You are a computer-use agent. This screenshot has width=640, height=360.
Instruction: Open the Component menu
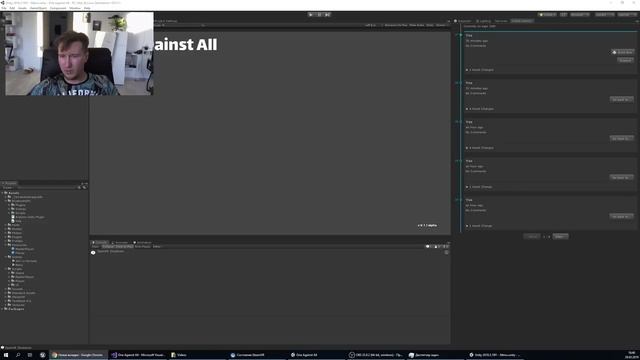coord(58,8)
